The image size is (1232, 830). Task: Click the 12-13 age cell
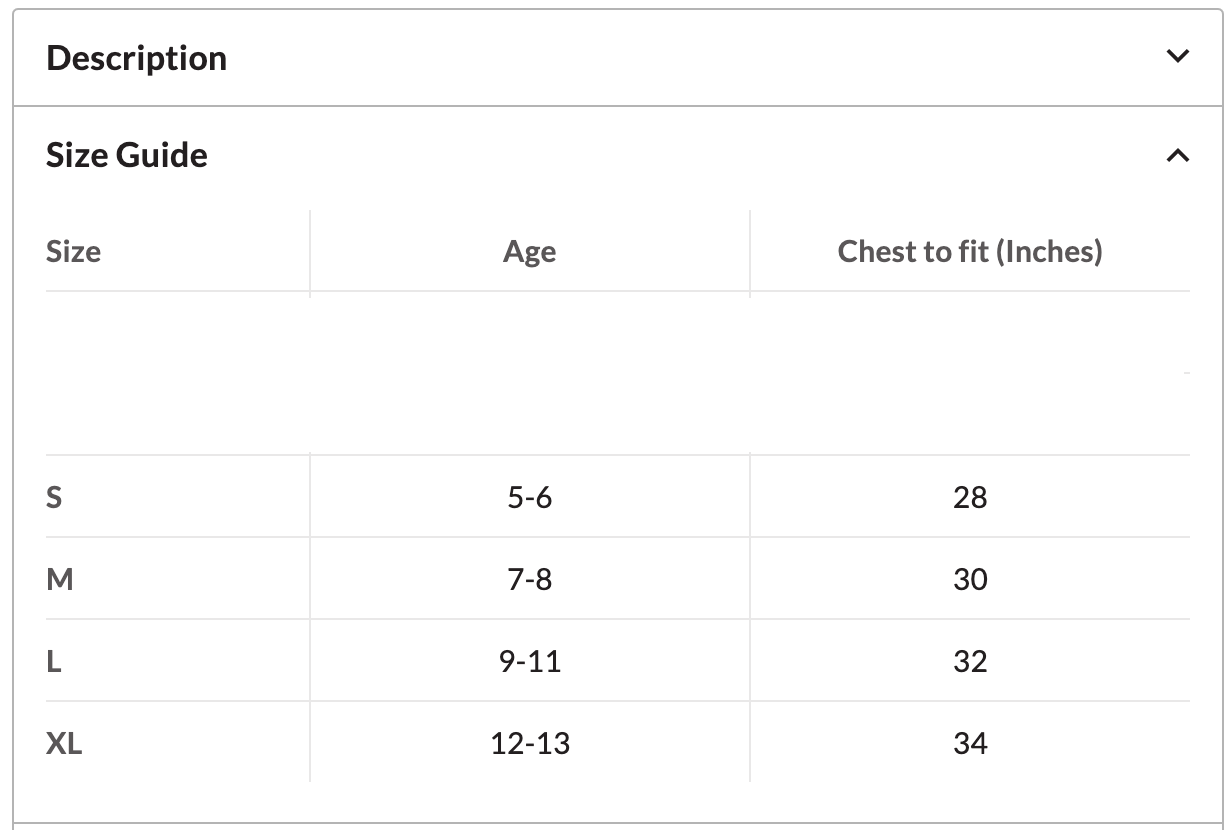[530, 743]
